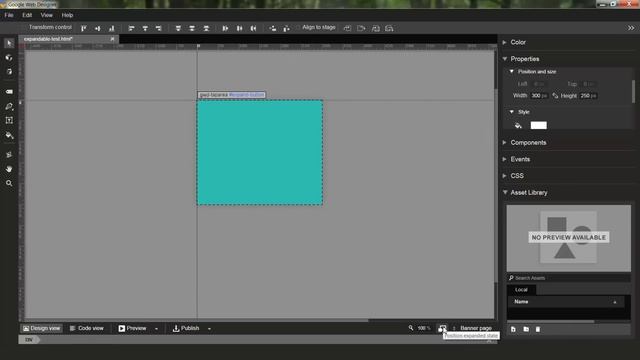This screenshot has width=640, height=360.
Task: Toggle the Align to stage checkbox
Action: tap(298, 27)
